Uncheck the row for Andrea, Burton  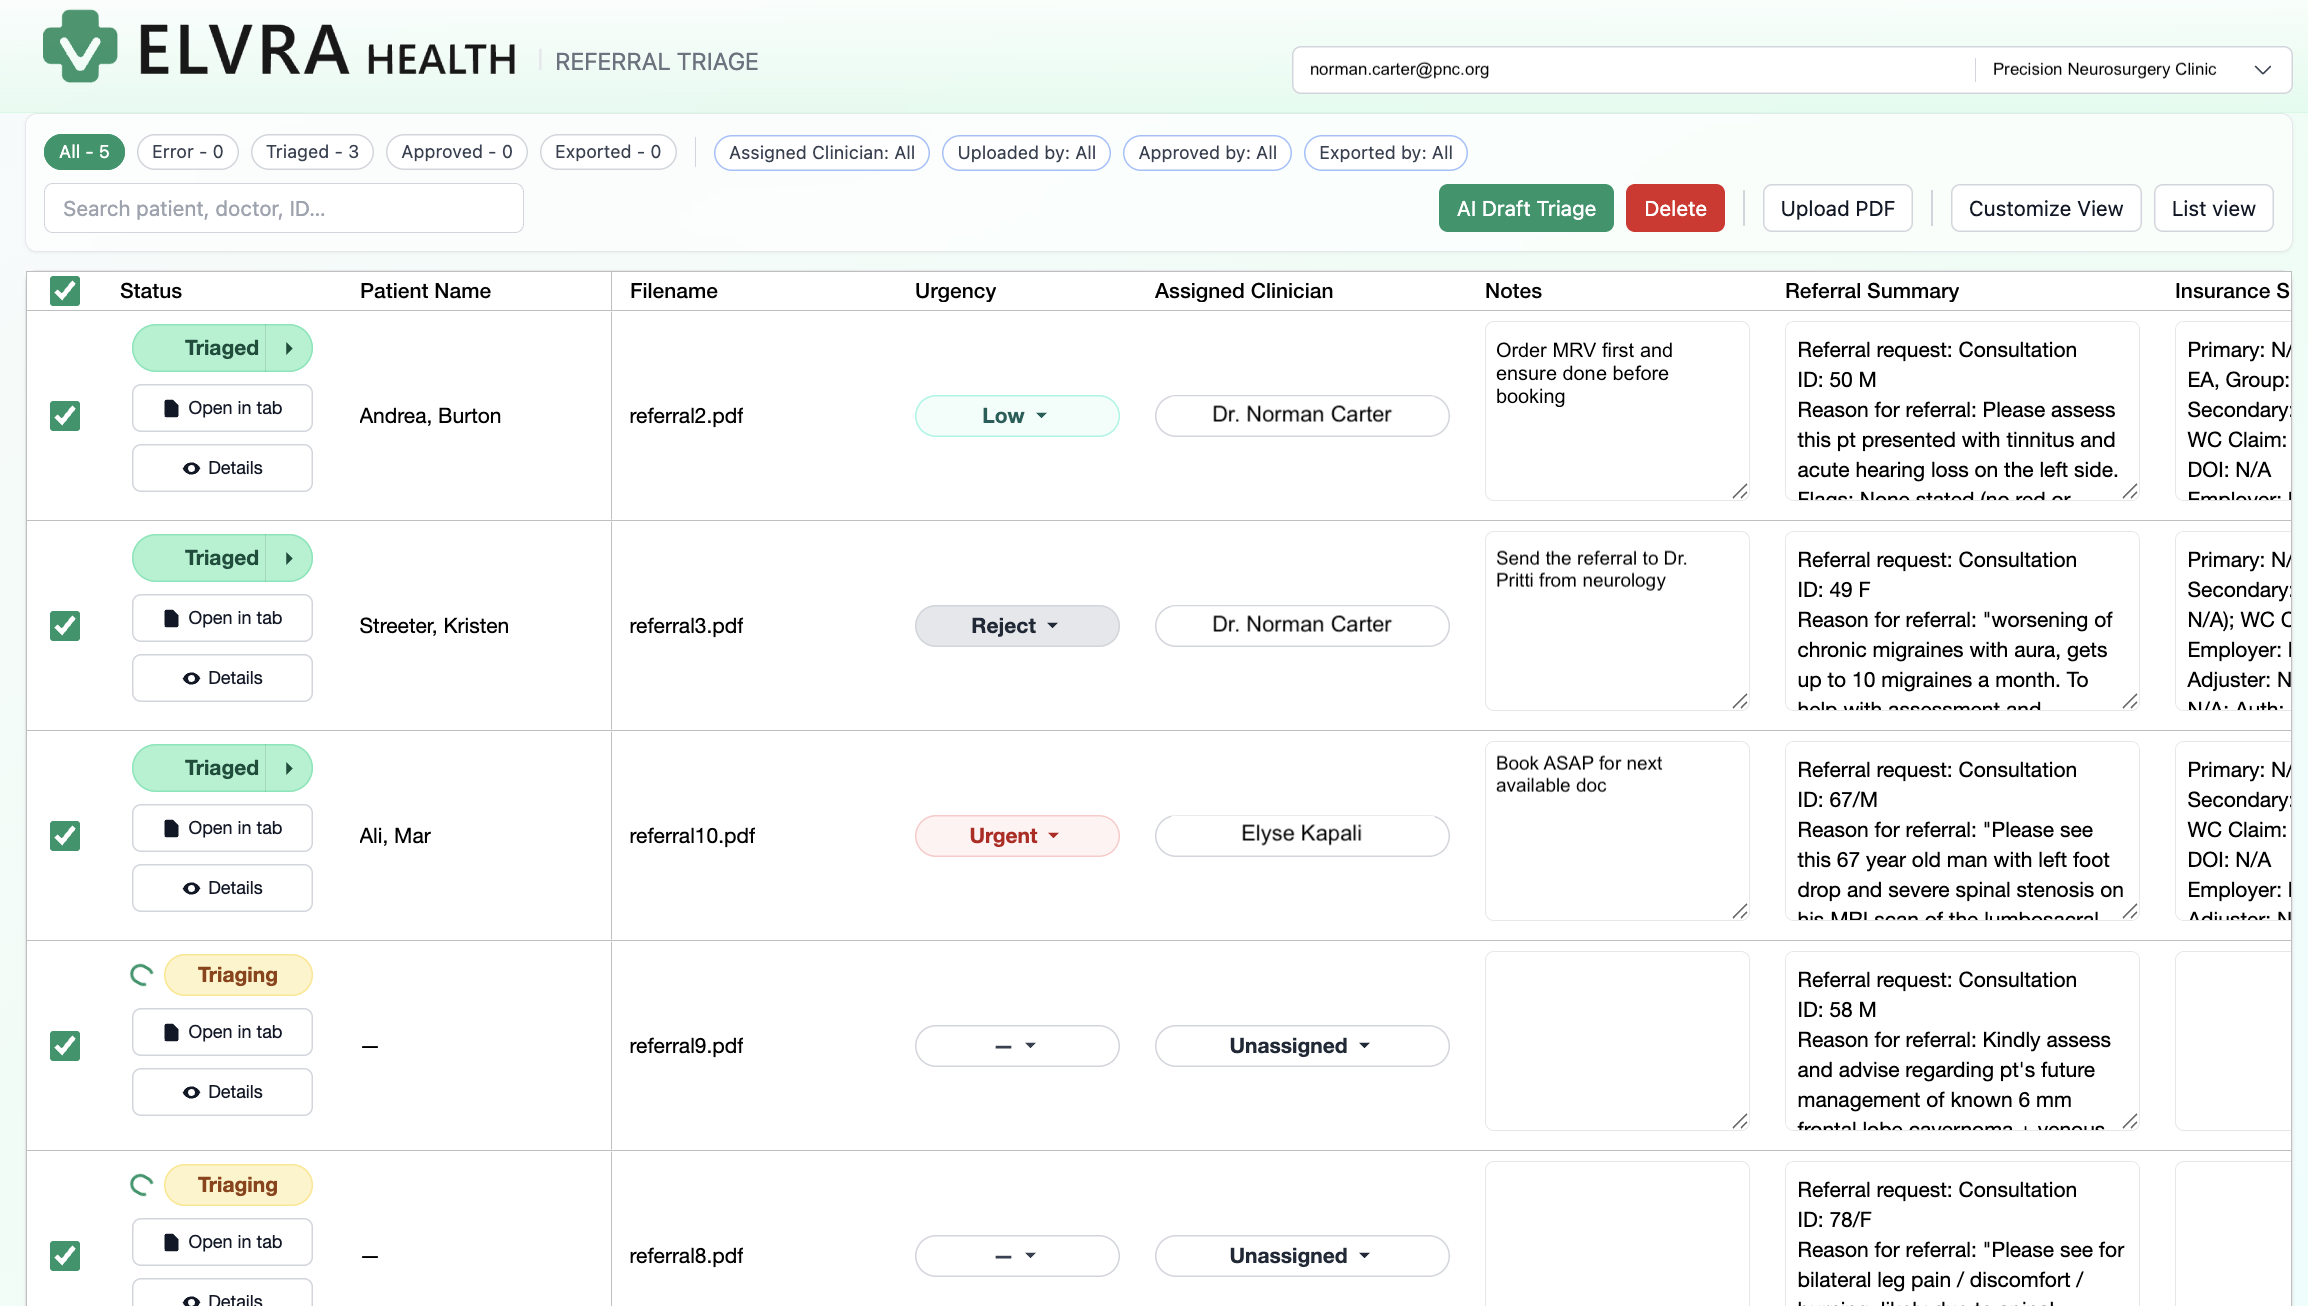(x=64, y=416)
